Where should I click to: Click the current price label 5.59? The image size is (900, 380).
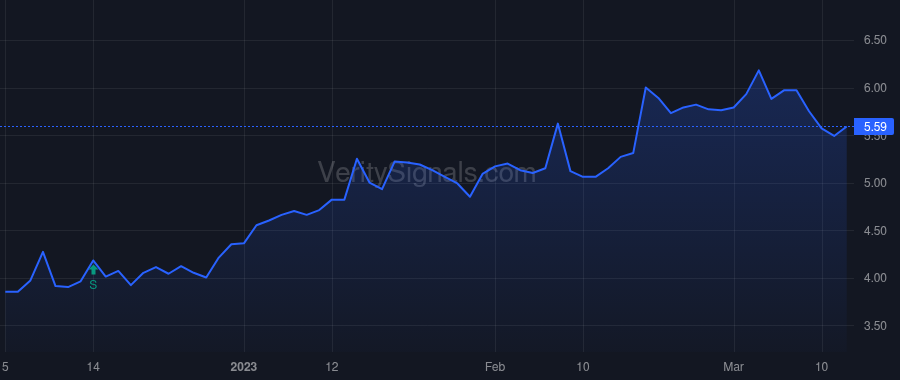[874, 126]
